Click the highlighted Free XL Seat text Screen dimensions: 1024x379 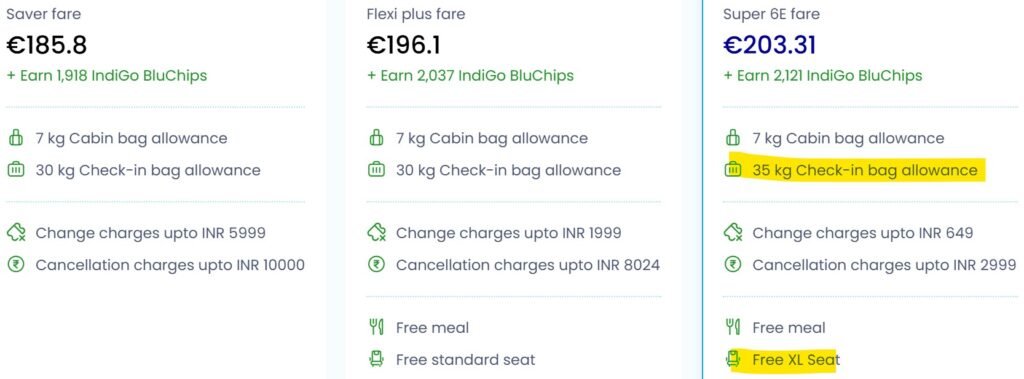(x=796, y=359)
